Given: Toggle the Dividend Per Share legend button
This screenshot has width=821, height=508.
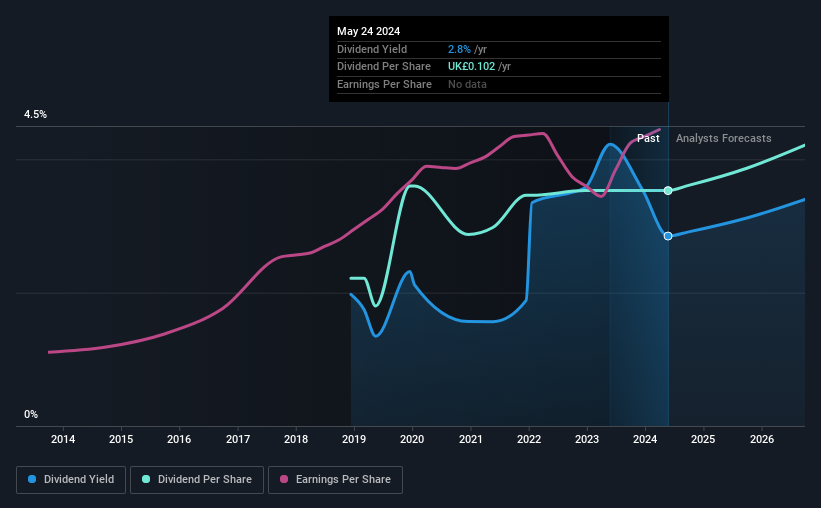Looking at the screenshot, I should coord(197,480).
